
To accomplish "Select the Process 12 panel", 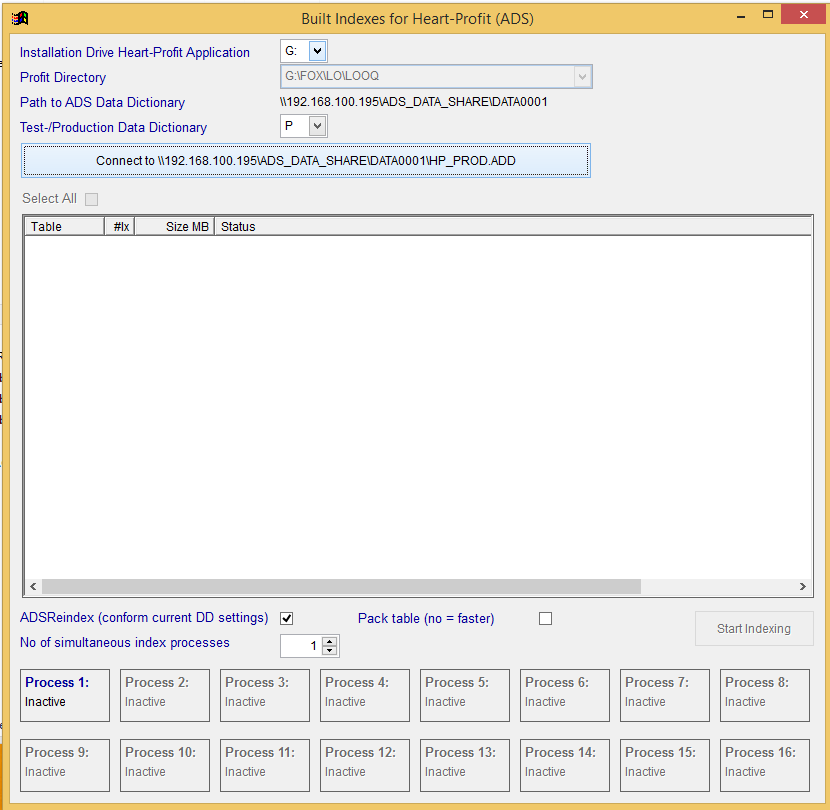I will click(365, 766).
